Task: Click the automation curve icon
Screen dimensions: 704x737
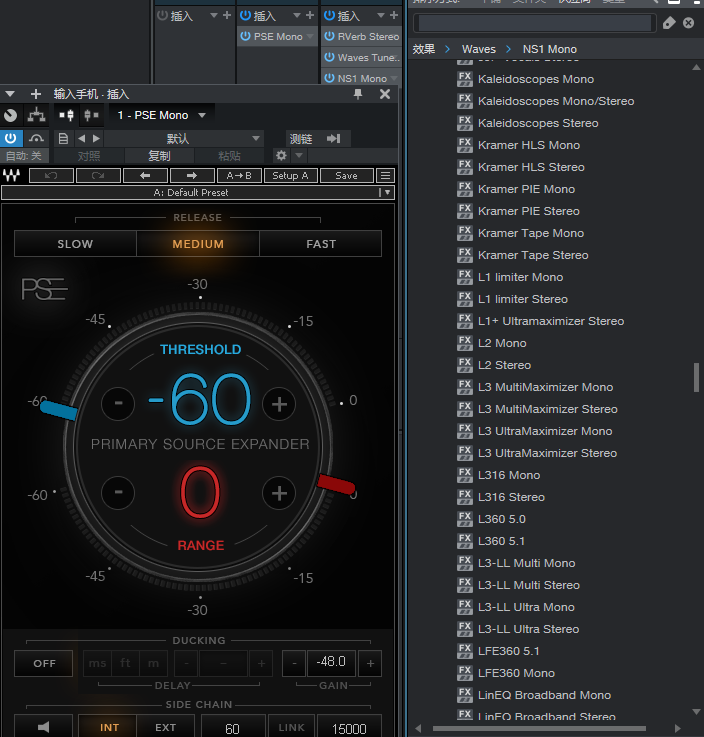Action: click(x=36, y=139)
